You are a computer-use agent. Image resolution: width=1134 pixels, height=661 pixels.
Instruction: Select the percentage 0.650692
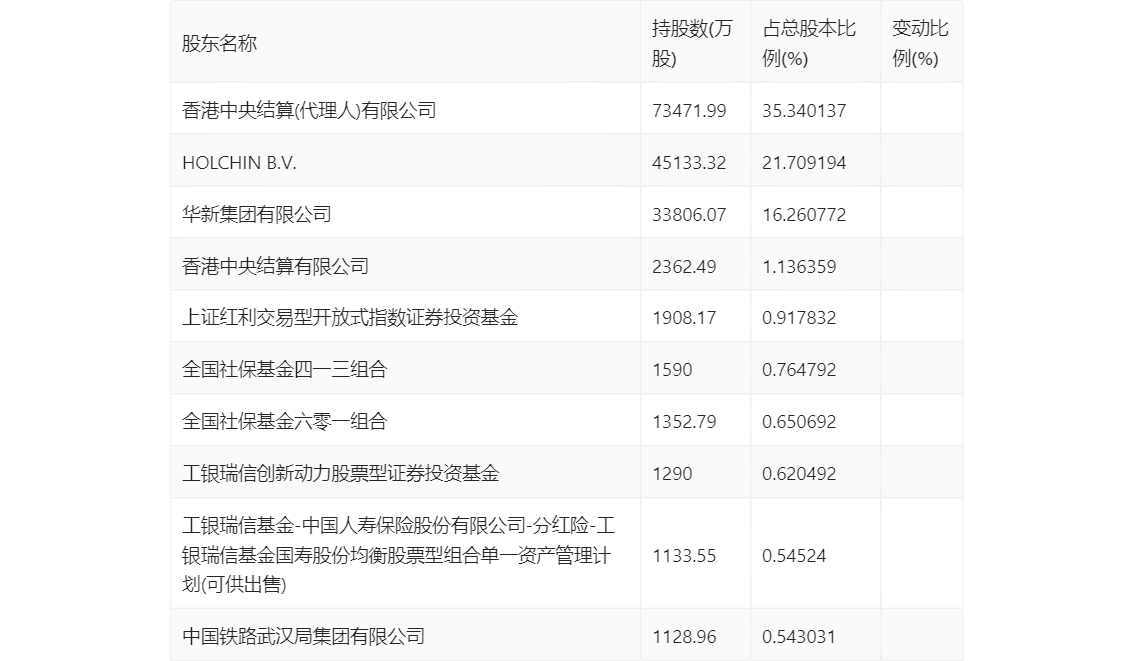click(798, 422)
